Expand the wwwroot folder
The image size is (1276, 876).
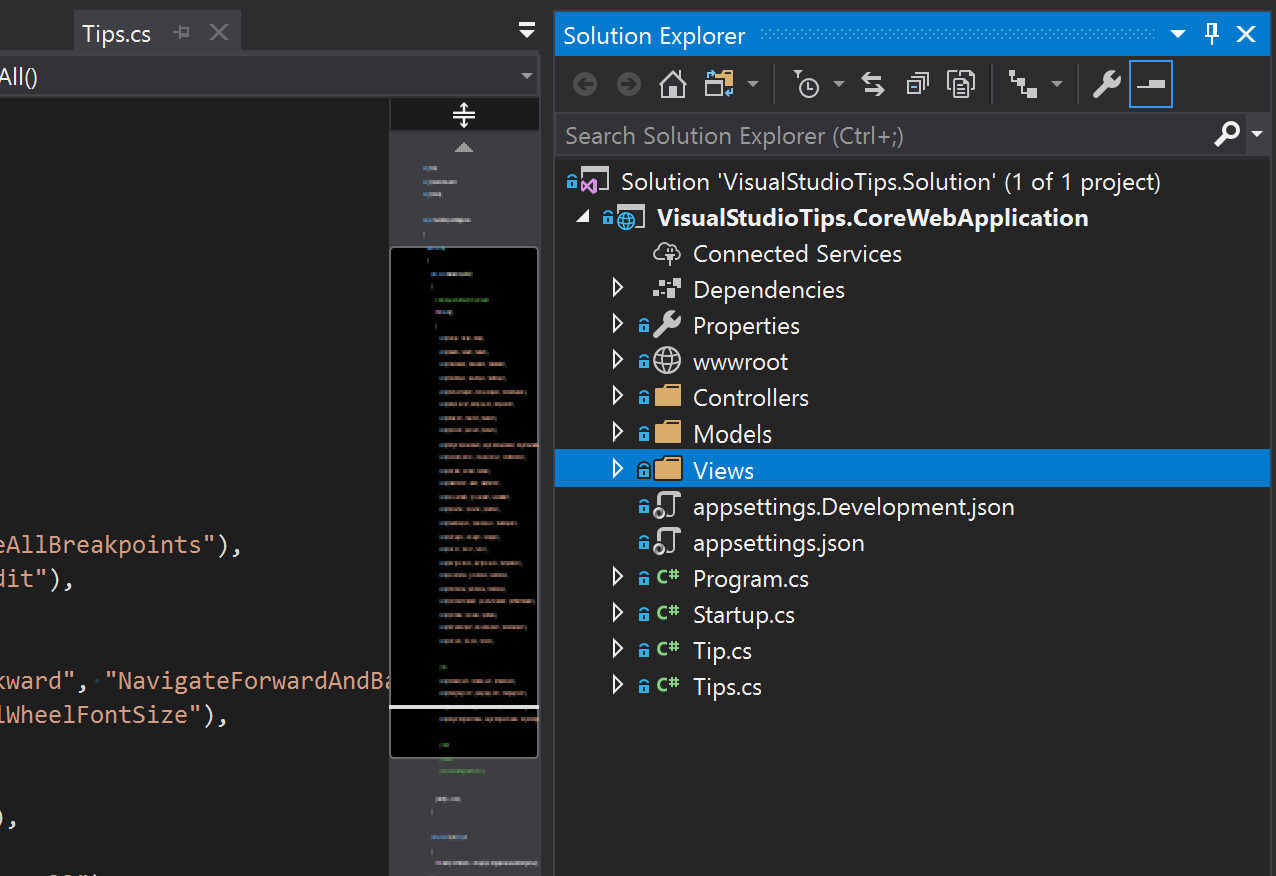pyautogui.click(x=618, y=361)
